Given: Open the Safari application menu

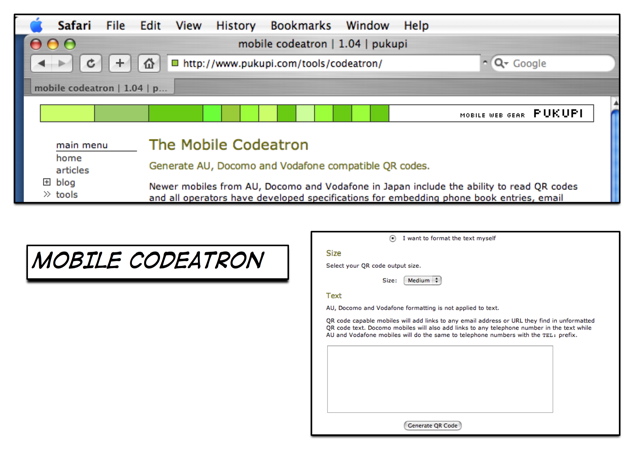Looking at the screenshot, I should (74, 26).
